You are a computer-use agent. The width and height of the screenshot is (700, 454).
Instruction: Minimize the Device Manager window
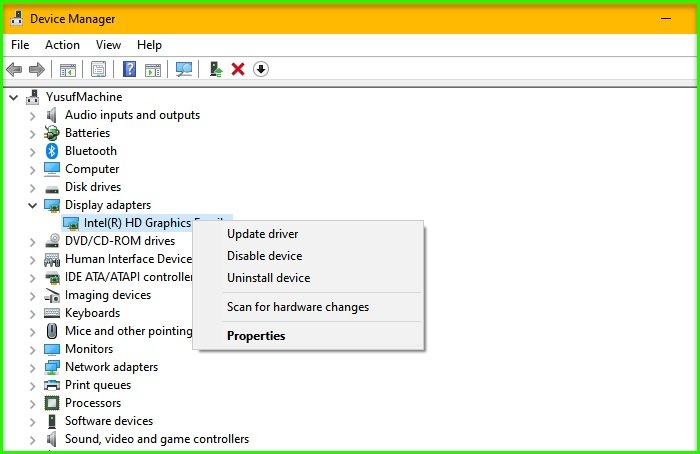[x=666, y=19]
